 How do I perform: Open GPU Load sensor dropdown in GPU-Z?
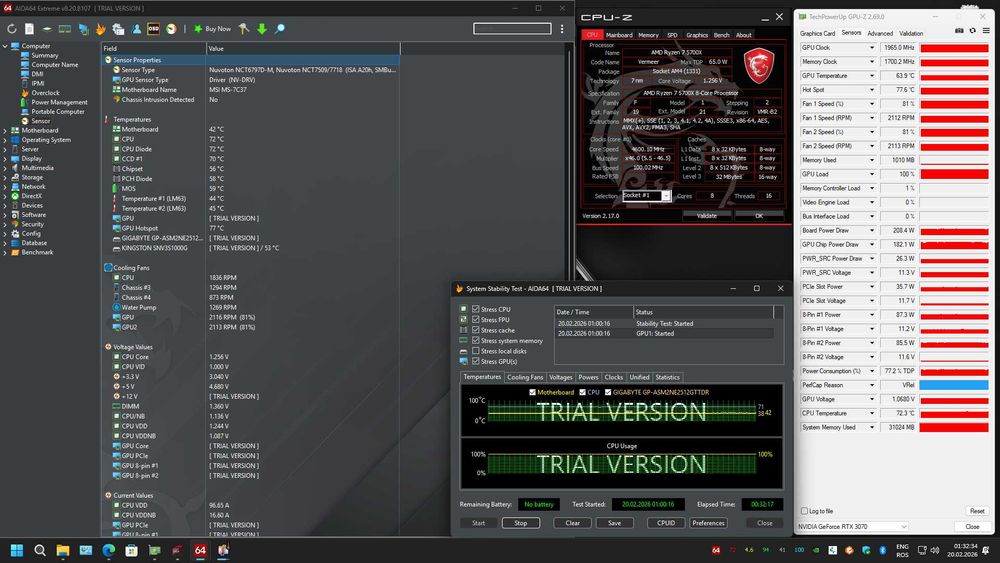(x=872, y=174)
